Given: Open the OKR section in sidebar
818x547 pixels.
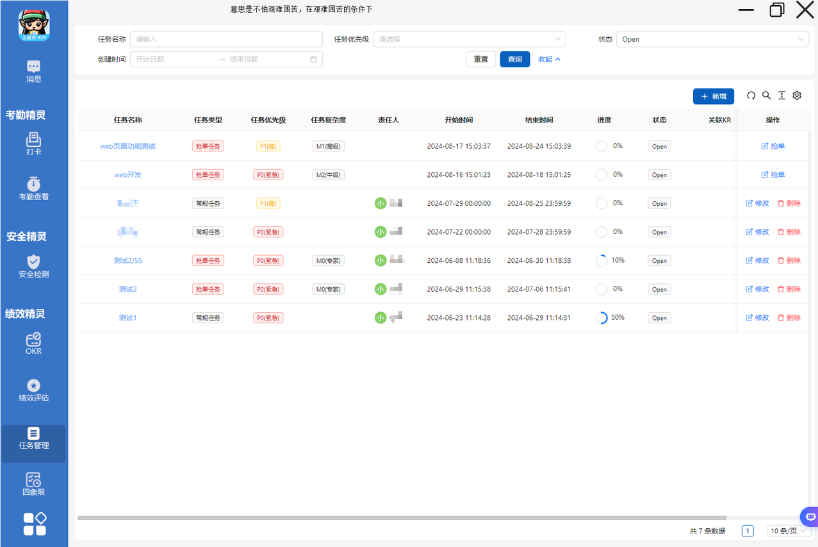Looking at the screenshot, I should click(x=33, y=345).
